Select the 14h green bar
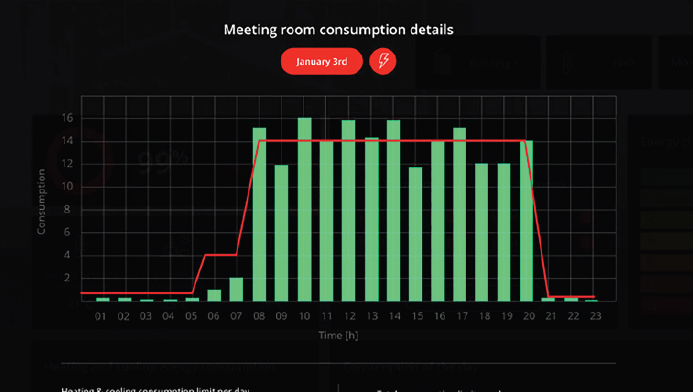 coord(393,211)
